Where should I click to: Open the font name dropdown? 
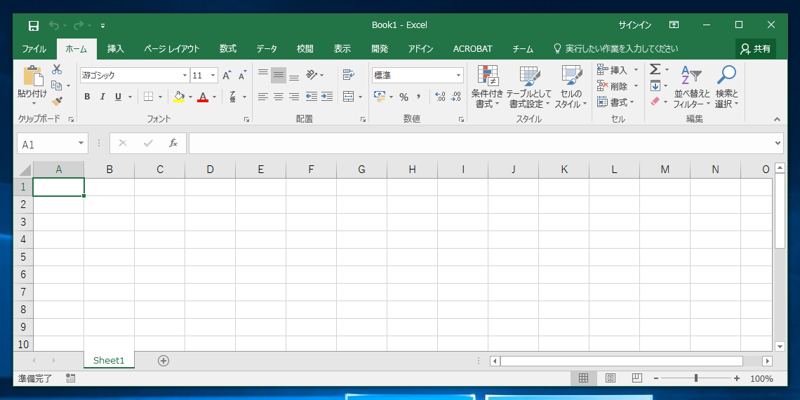click(x=185, y=76)
